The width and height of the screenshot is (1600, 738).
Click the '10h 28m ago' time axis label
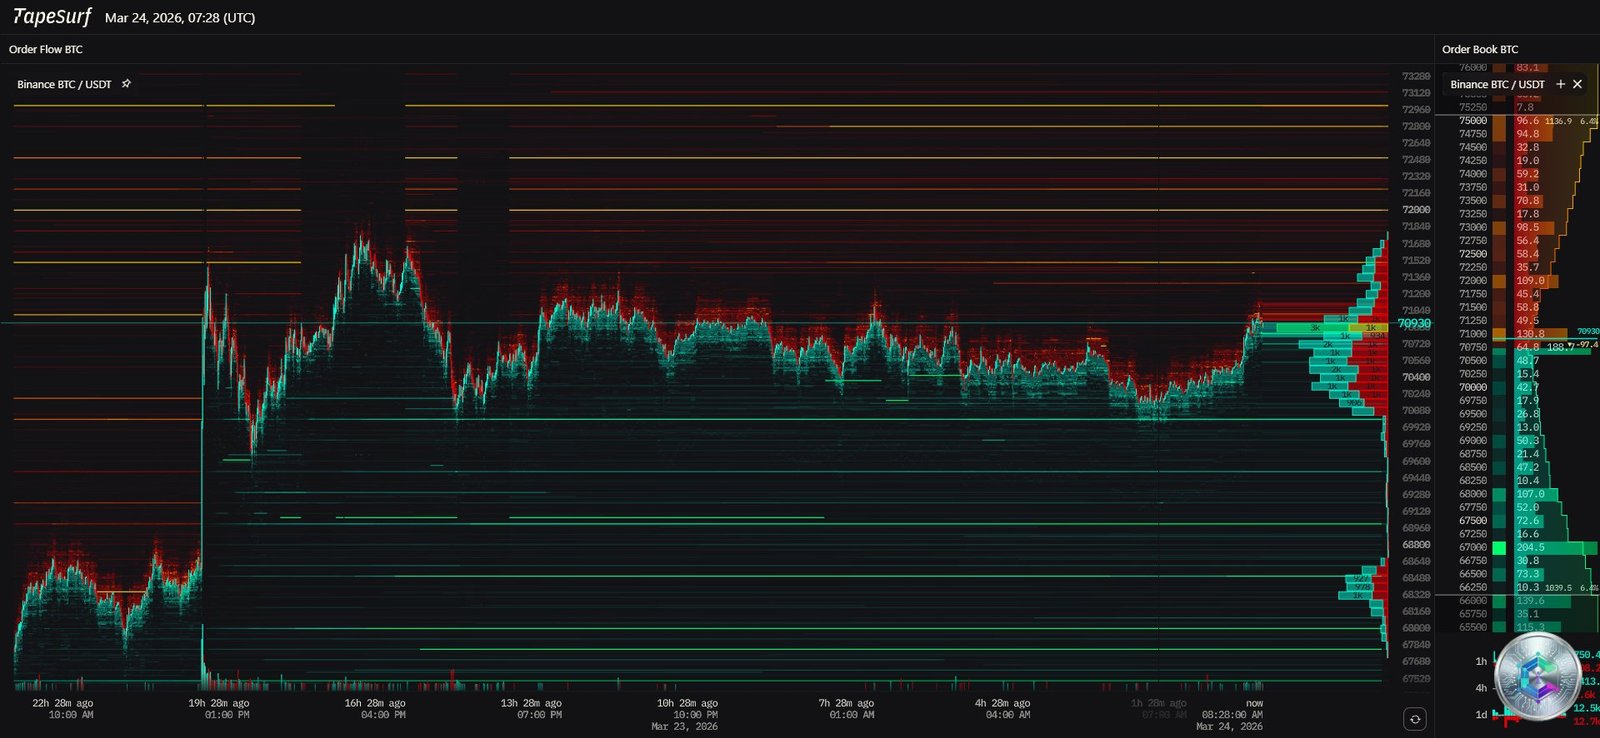[x=687, y=703]
